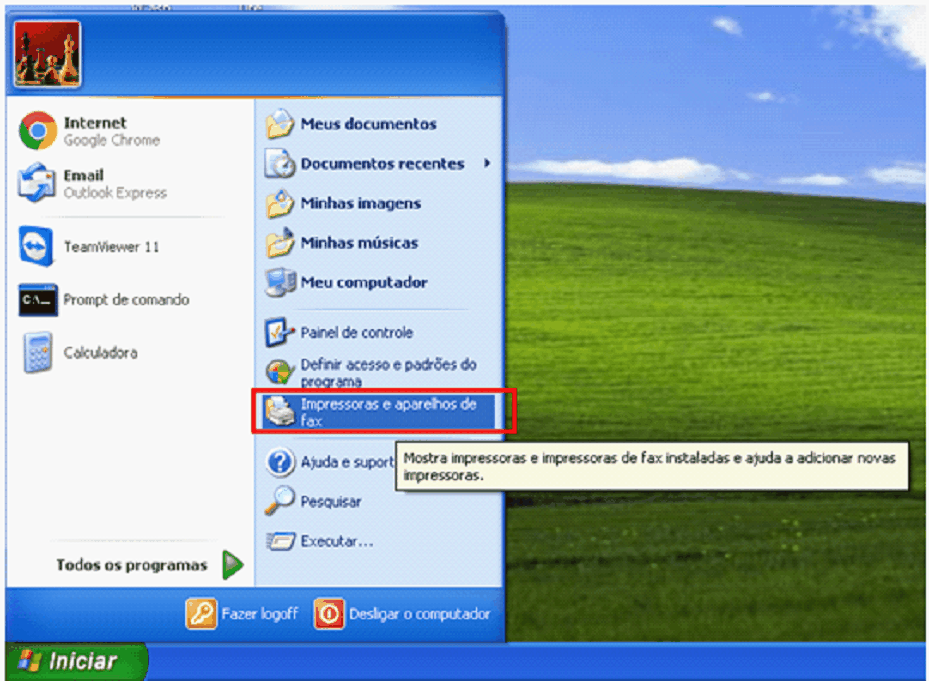Viewport: 930px width, 682px height.
Task: Click the Pesquisar magnifier icon
Action: [280, 501]
